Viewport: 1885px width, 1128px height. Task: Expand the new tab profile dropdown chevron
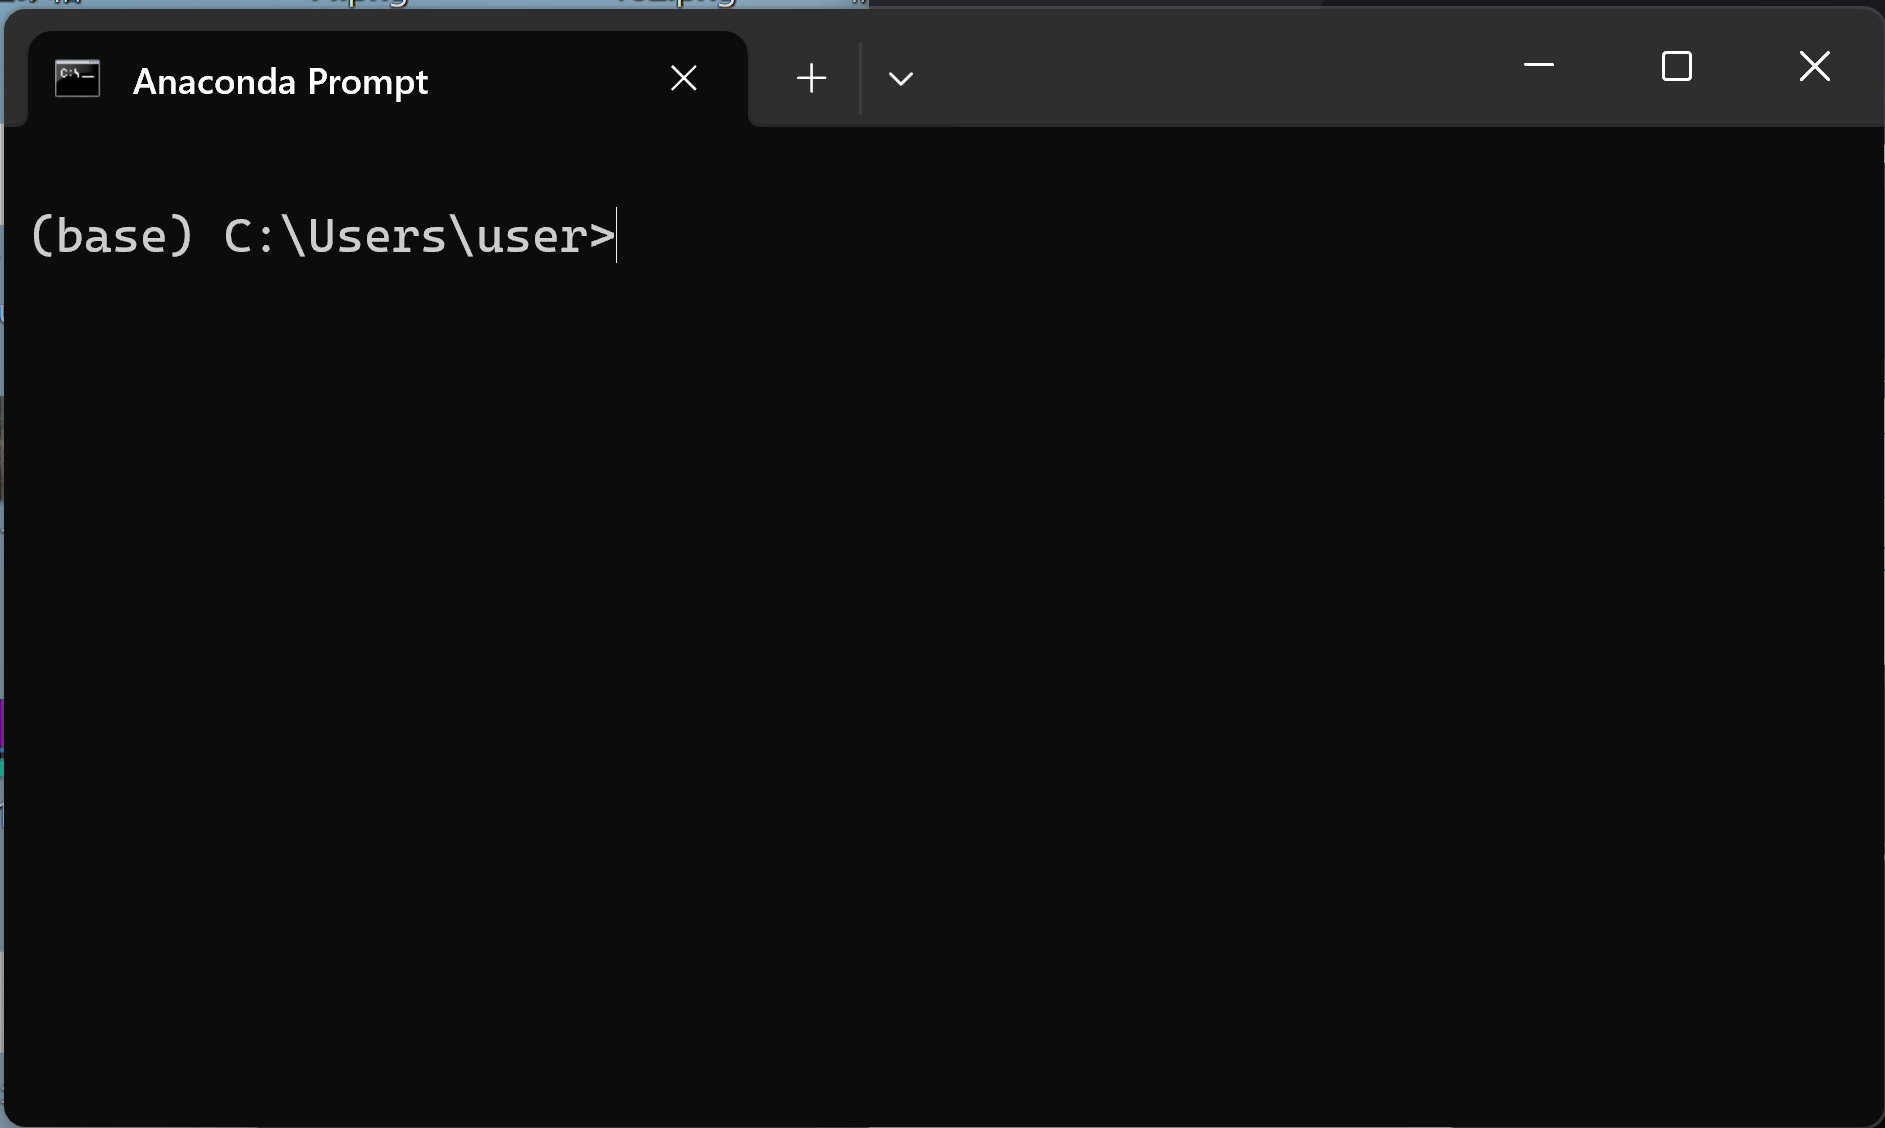coord(900,78)
